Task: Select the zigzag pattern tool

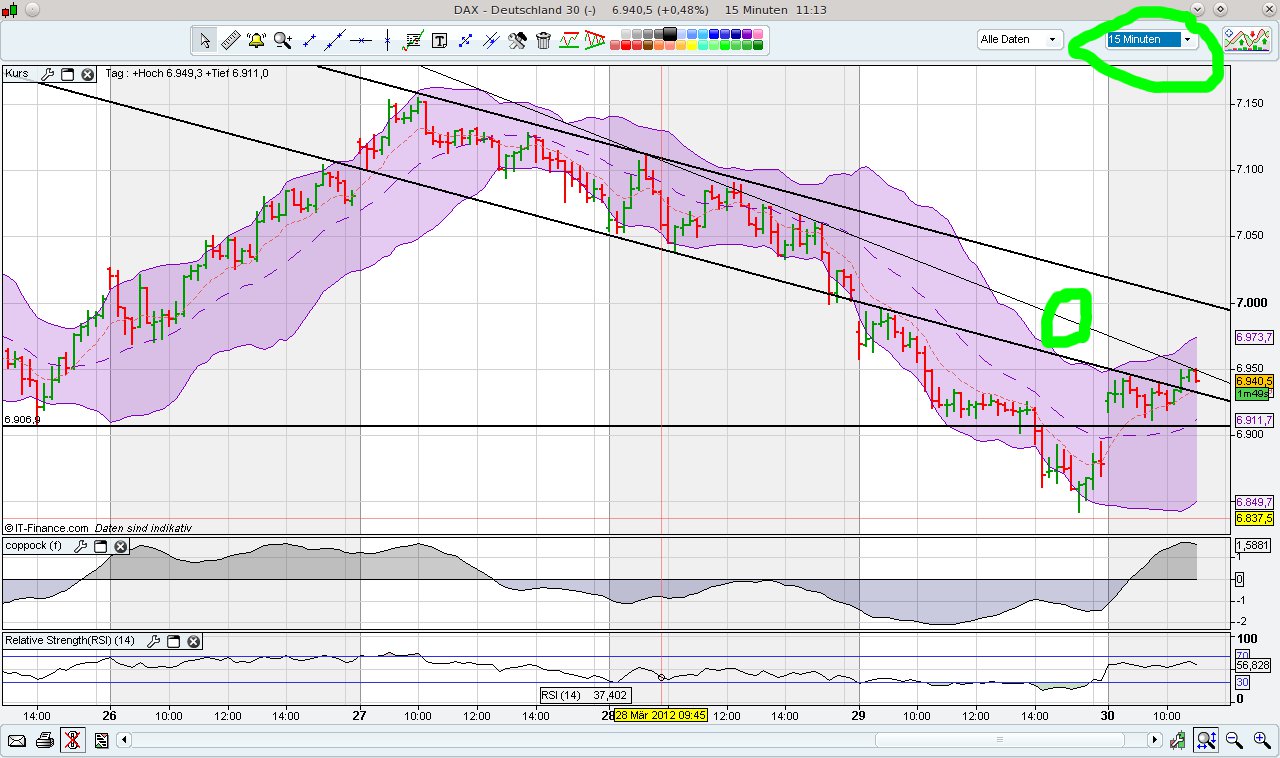Action: coord(570,40)
